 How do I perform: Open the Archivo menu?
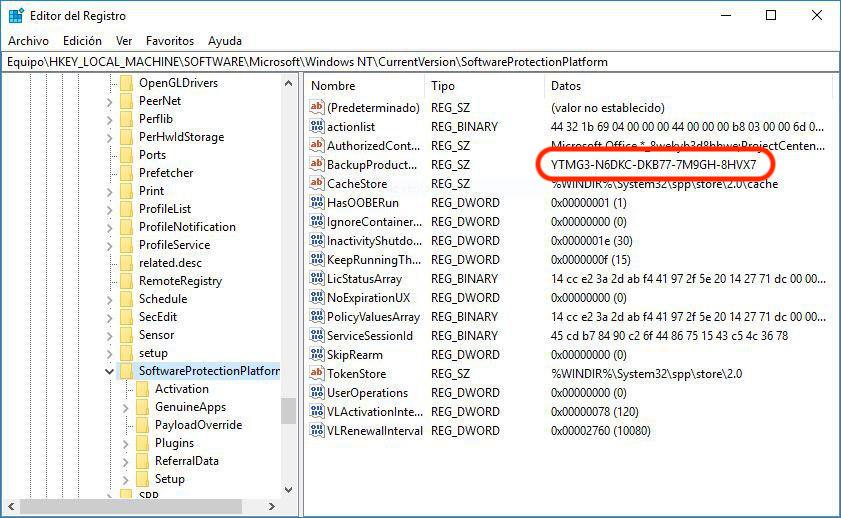[28, 41]
